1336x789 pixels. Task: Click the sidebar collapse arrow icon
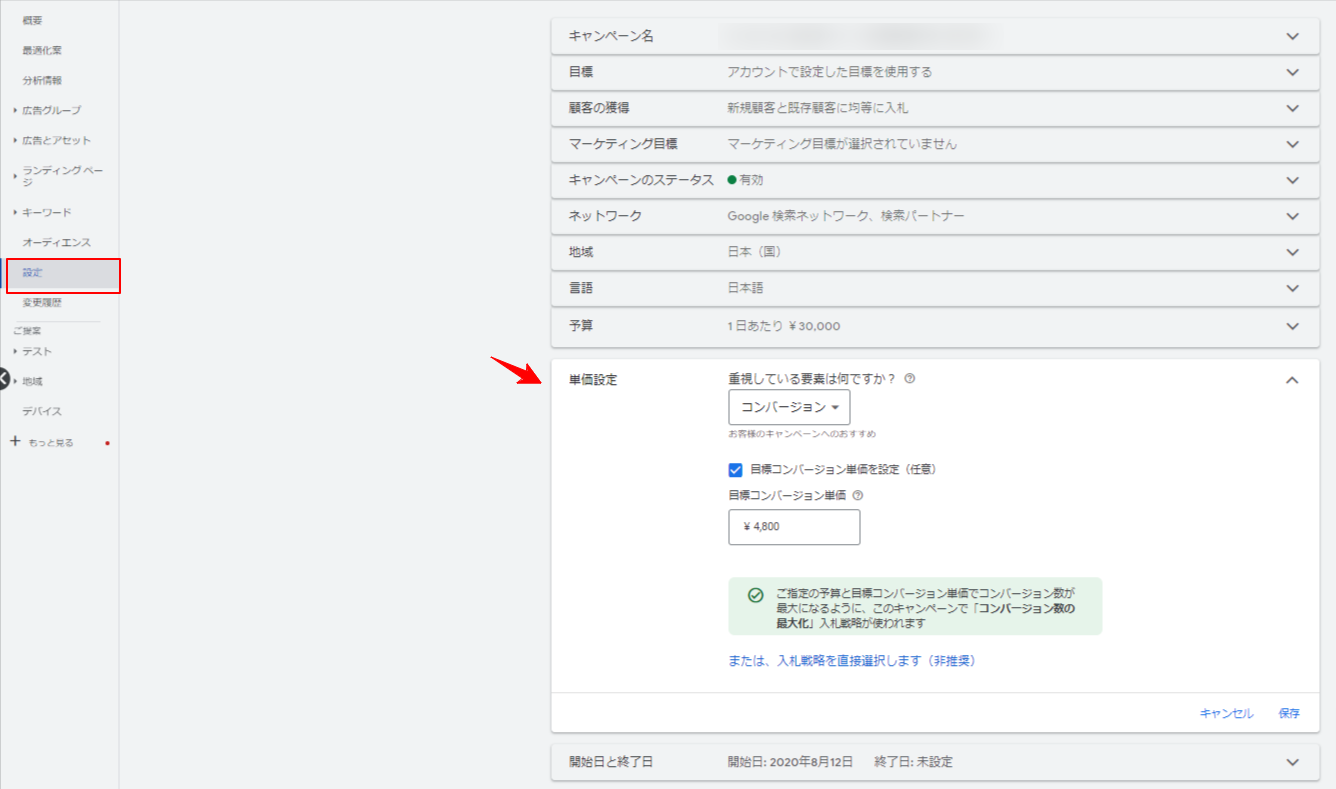click(x=3, y=379)
